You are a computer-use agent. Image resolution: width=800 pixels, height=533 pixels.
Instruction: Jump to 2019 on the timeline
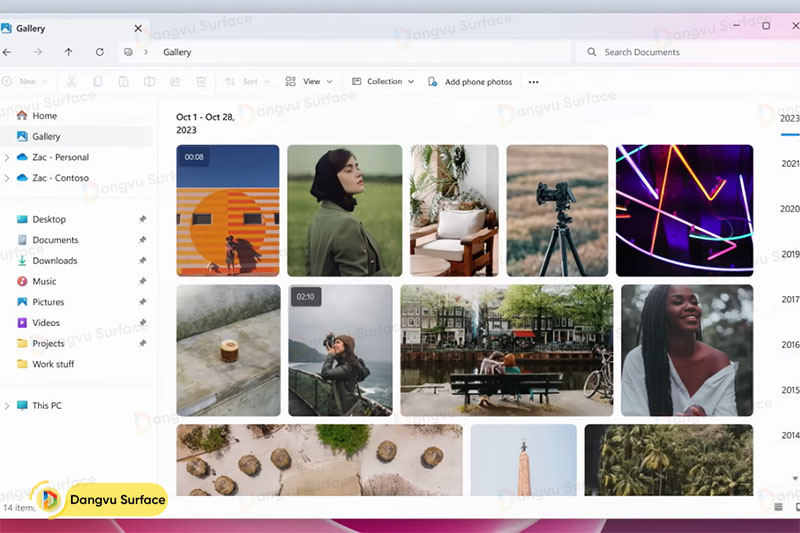click(x=790, y=254)
